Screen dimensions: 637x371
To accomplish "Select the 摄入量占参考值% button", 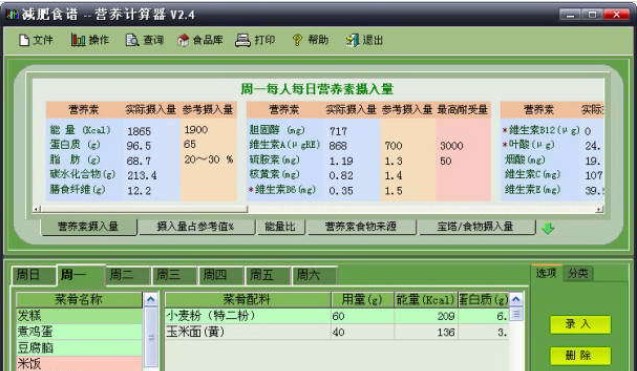I will (196, 227).
